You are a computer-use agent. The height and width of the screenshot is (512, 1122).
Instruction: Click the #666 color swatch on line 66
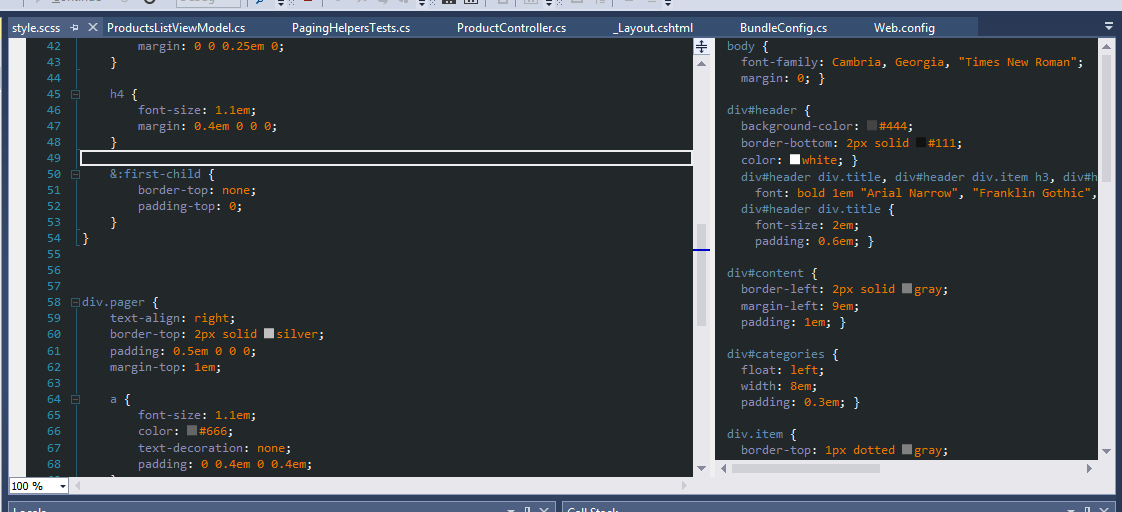tap(192, 431)
